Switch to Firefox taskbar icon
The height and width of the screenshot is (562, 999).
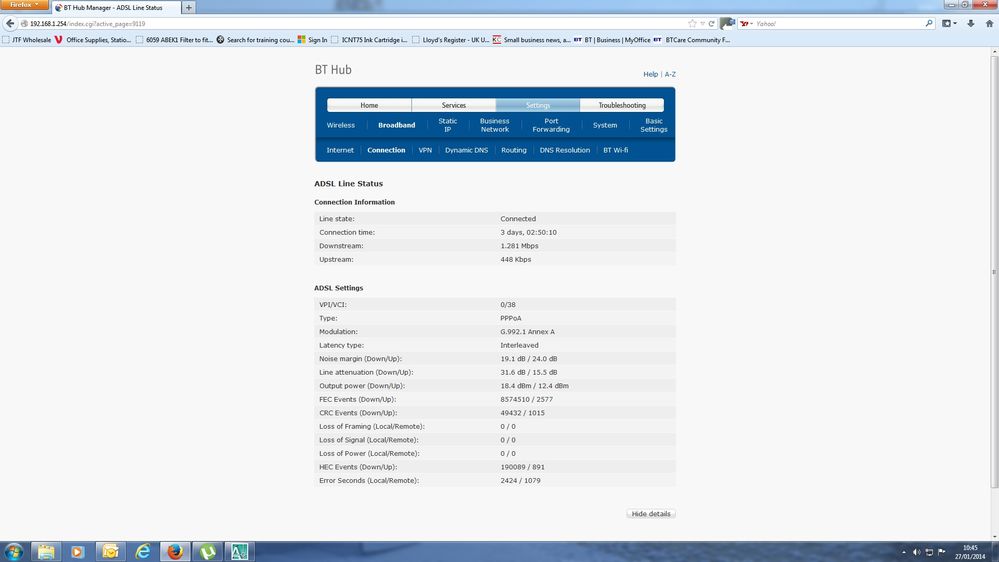point(175,551)
